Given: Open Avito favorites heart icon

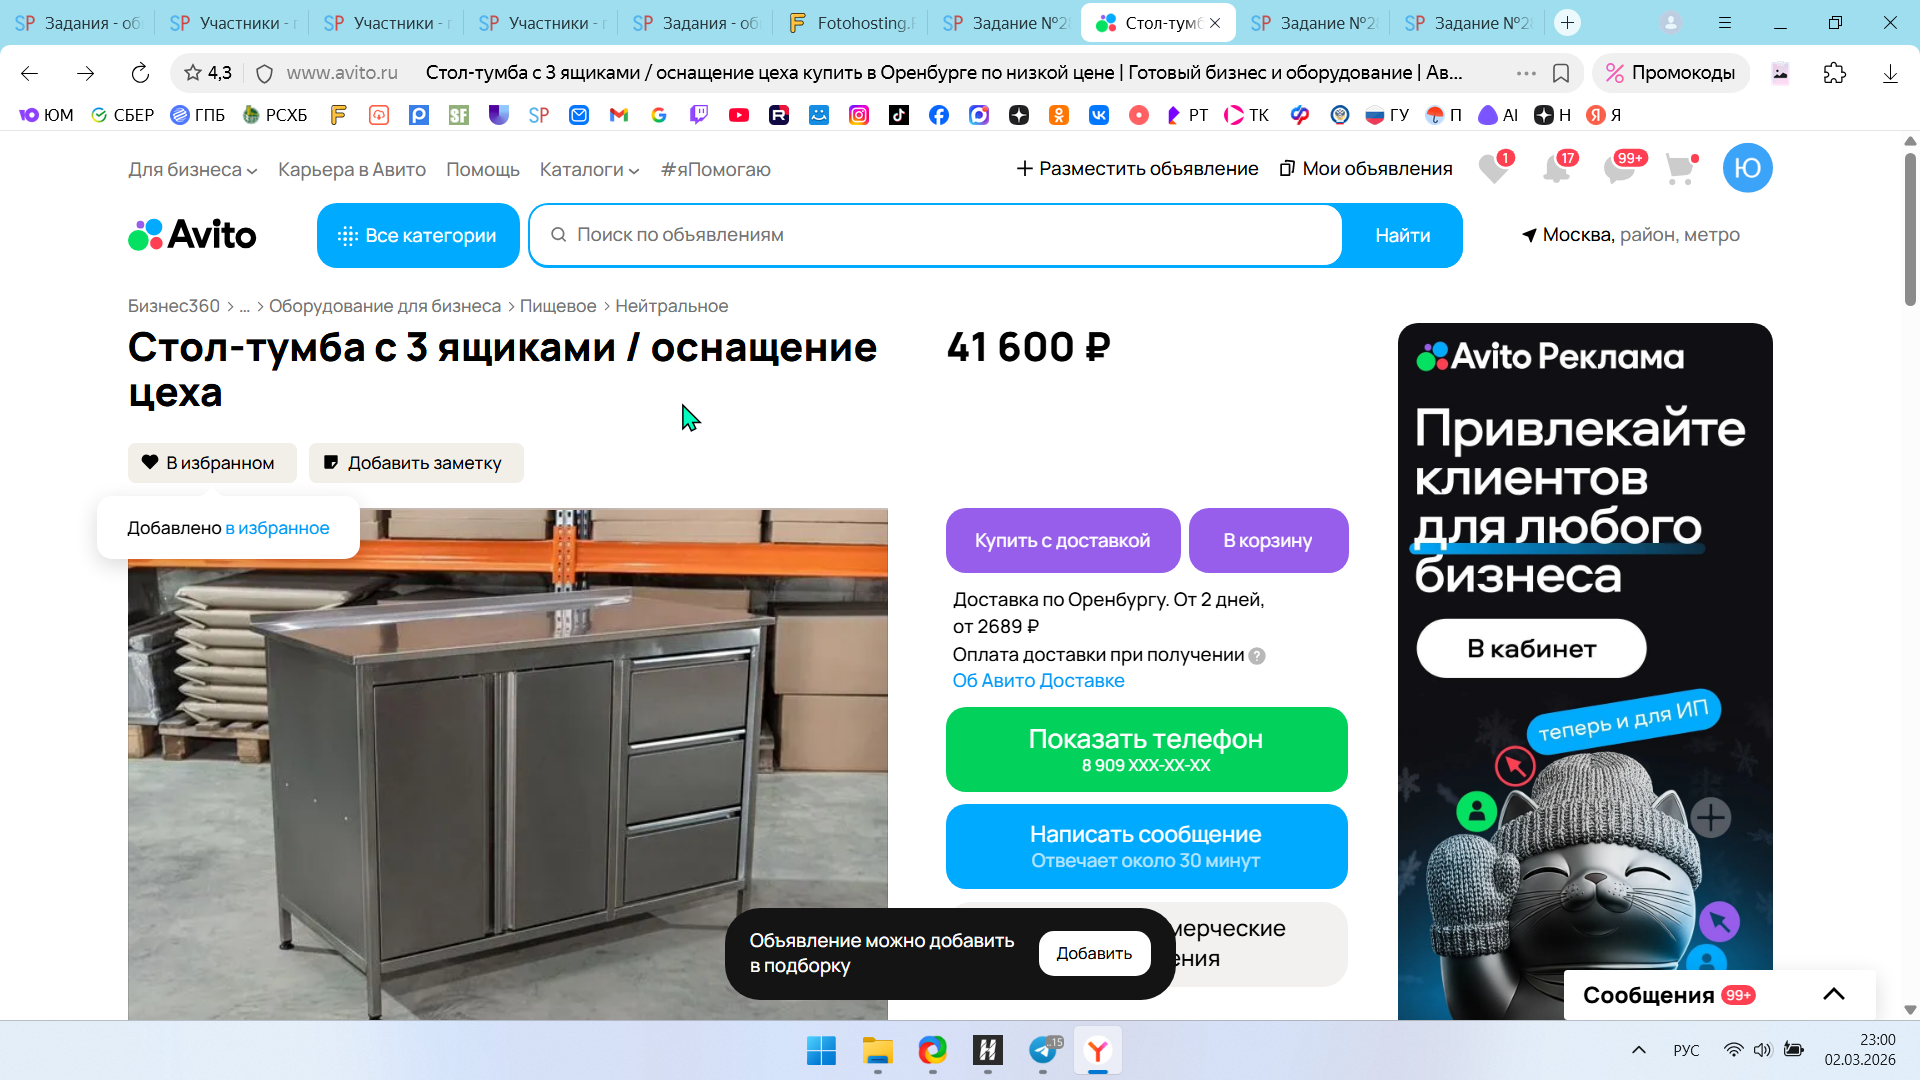Looking at the screenshot, I should point(1493,169).
